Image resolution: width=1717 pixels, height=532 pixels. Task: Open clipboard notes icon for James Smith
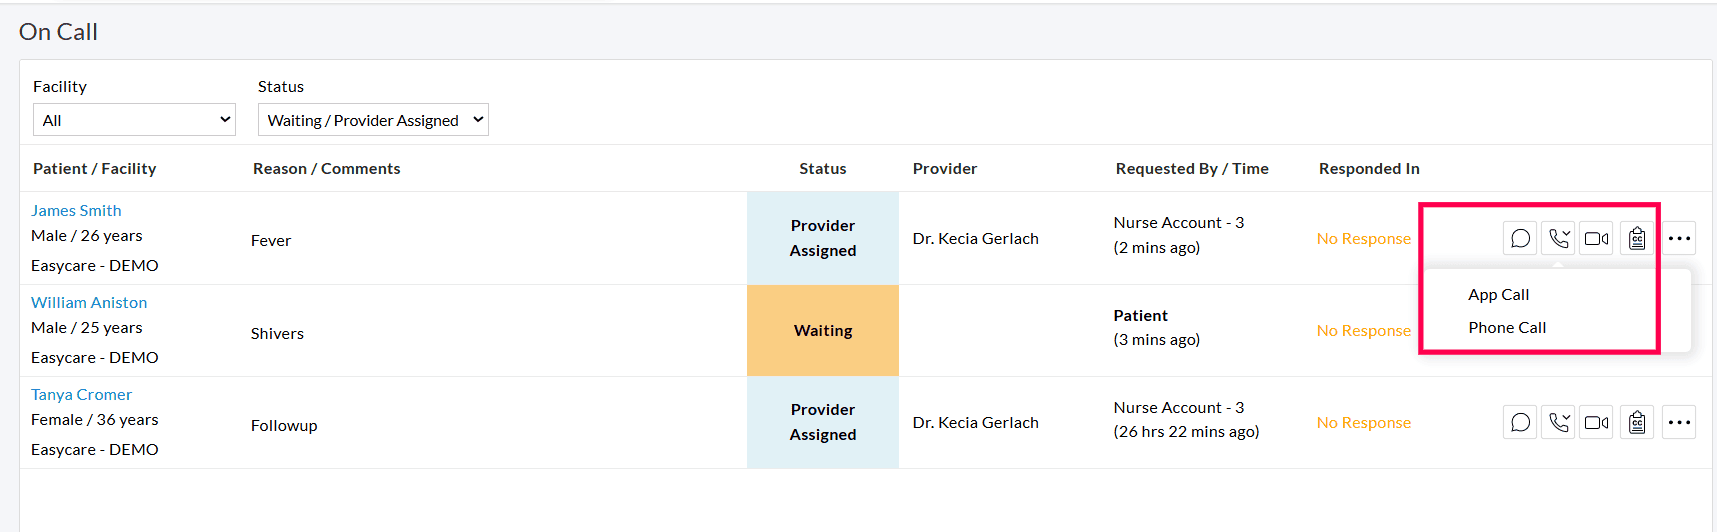(1637, 238)
